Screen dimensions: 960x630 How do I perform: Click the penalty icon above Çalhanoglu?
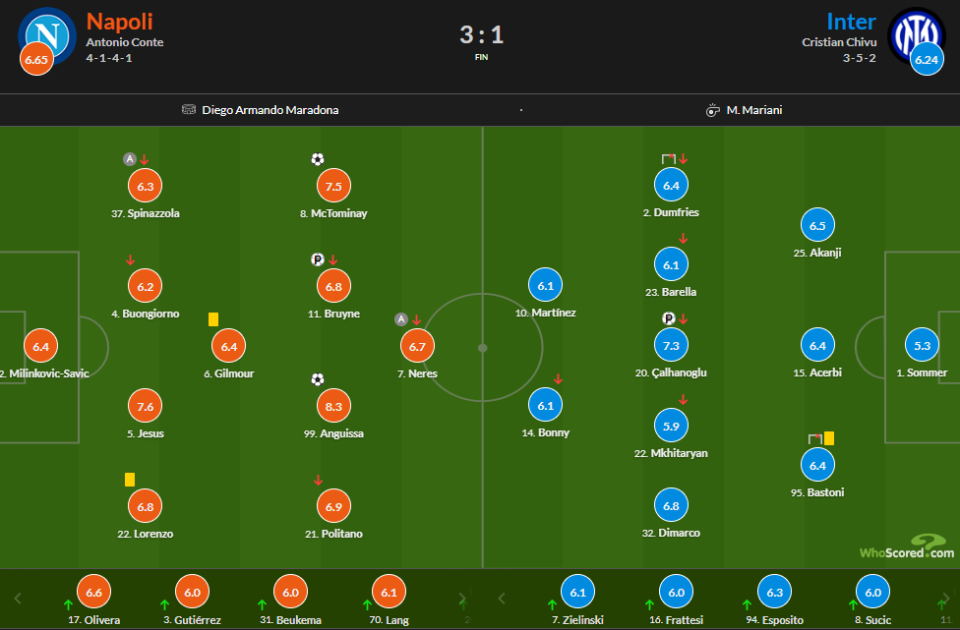[x=668, y=319]
